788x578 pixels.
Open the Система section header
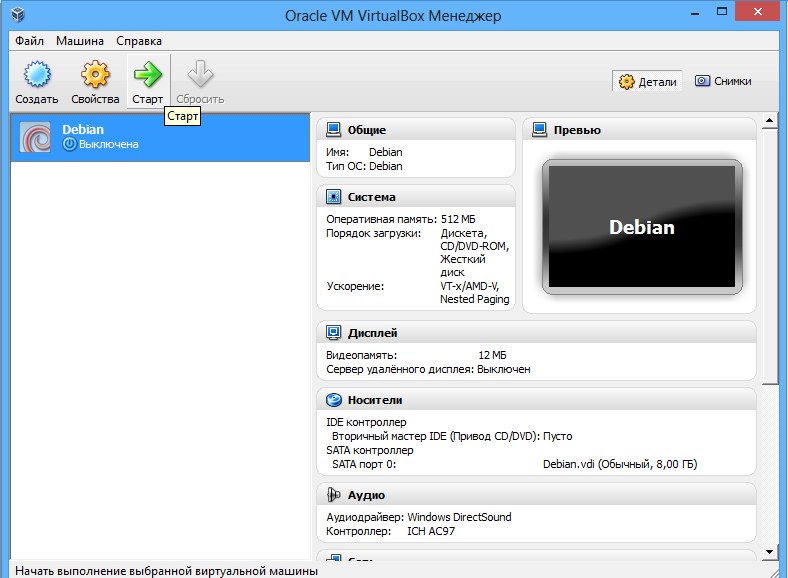[x=416, y=197]
